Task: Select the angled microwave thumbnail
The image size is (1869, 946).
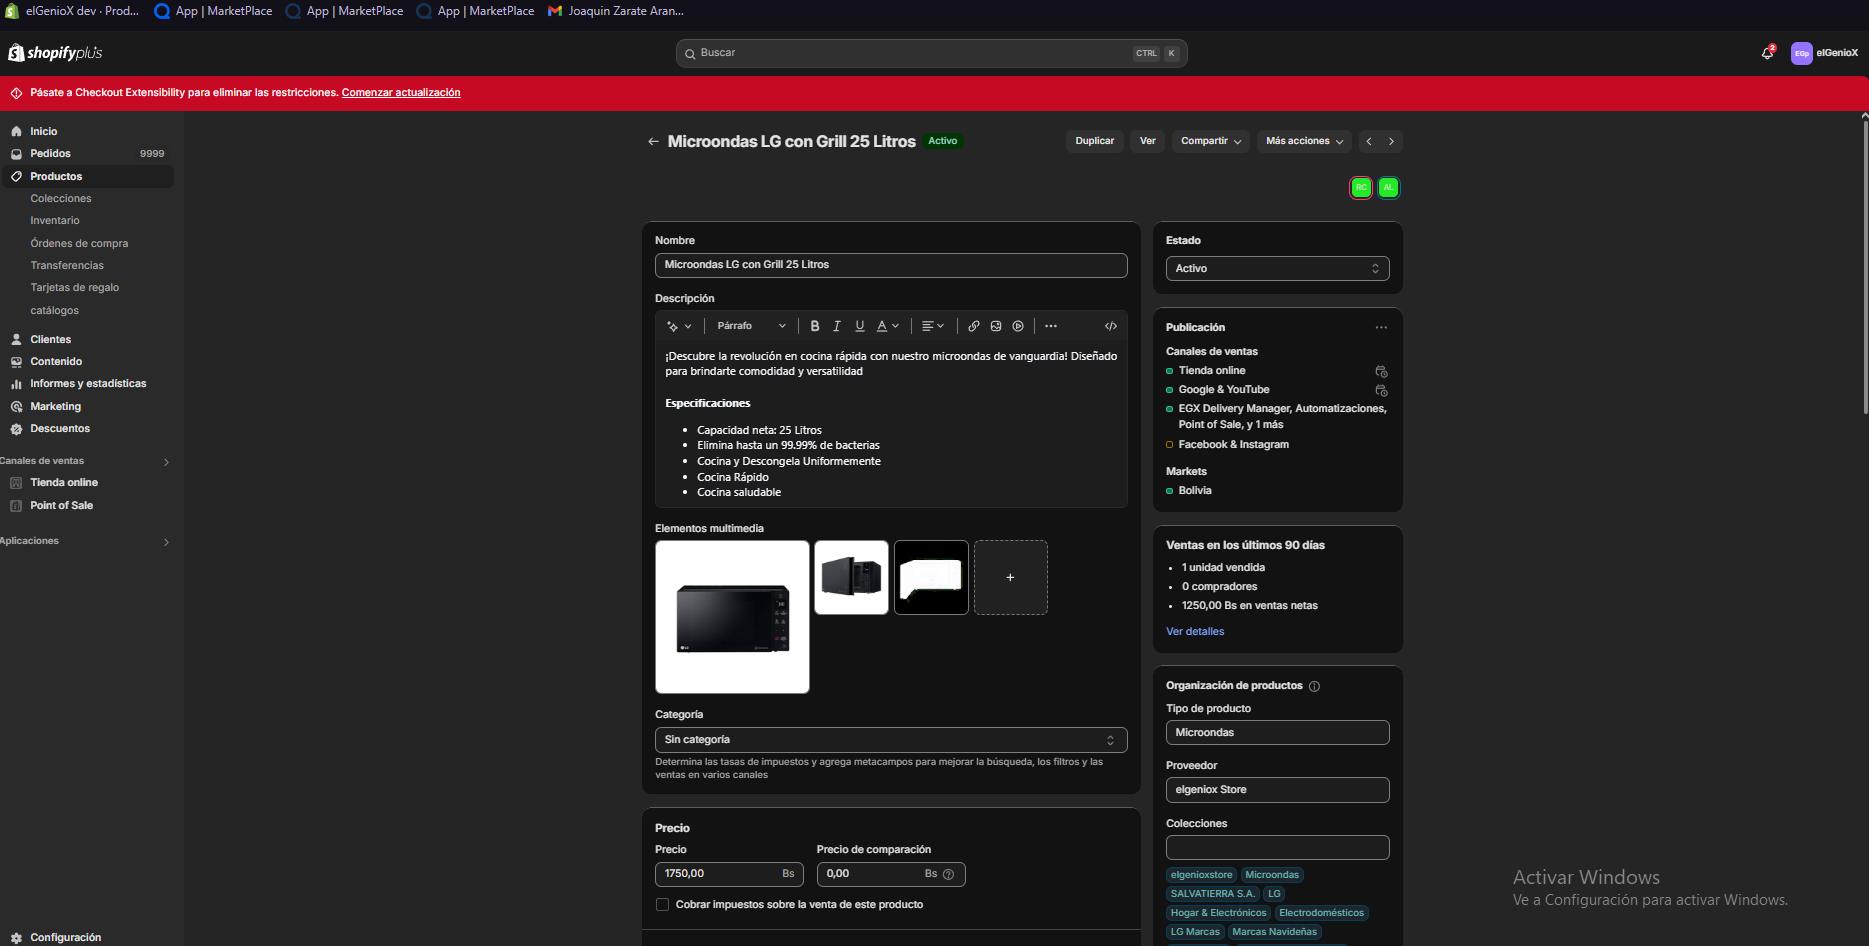Action: 851,578
